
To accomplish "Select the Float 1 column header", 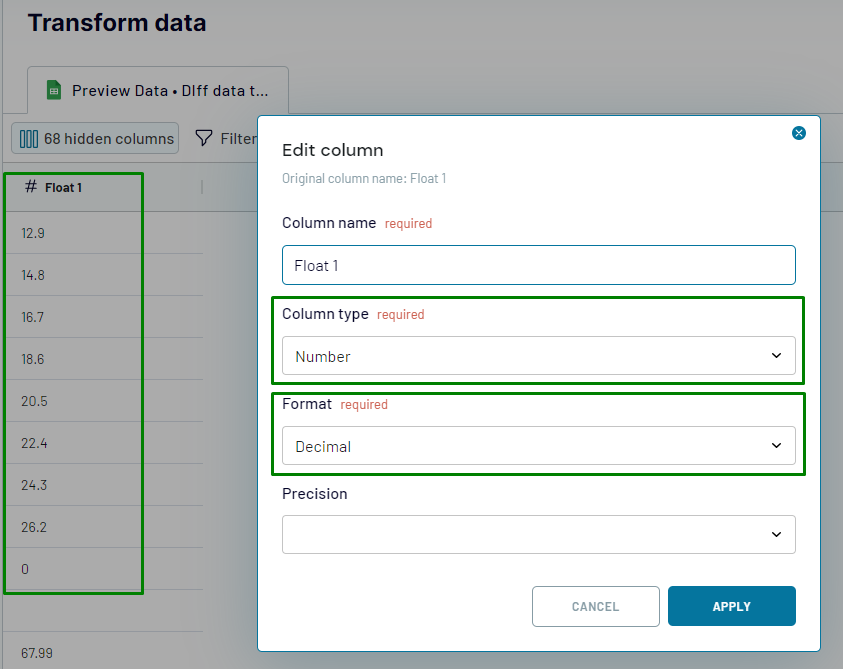I will [64, 188].
